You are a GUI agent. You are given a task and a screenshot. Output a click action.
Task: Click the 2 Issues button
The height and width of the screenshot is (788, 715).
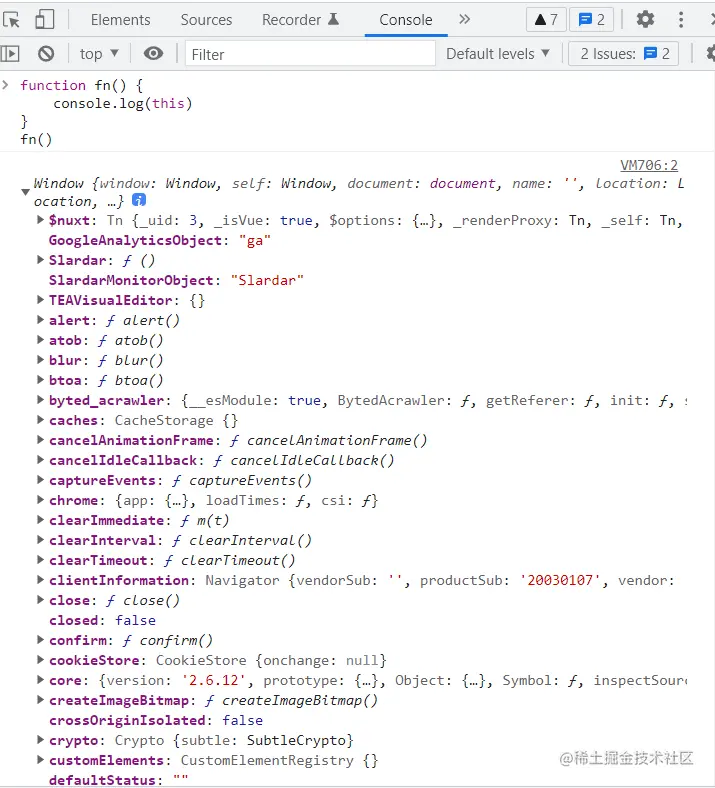[x=624, y=53]
